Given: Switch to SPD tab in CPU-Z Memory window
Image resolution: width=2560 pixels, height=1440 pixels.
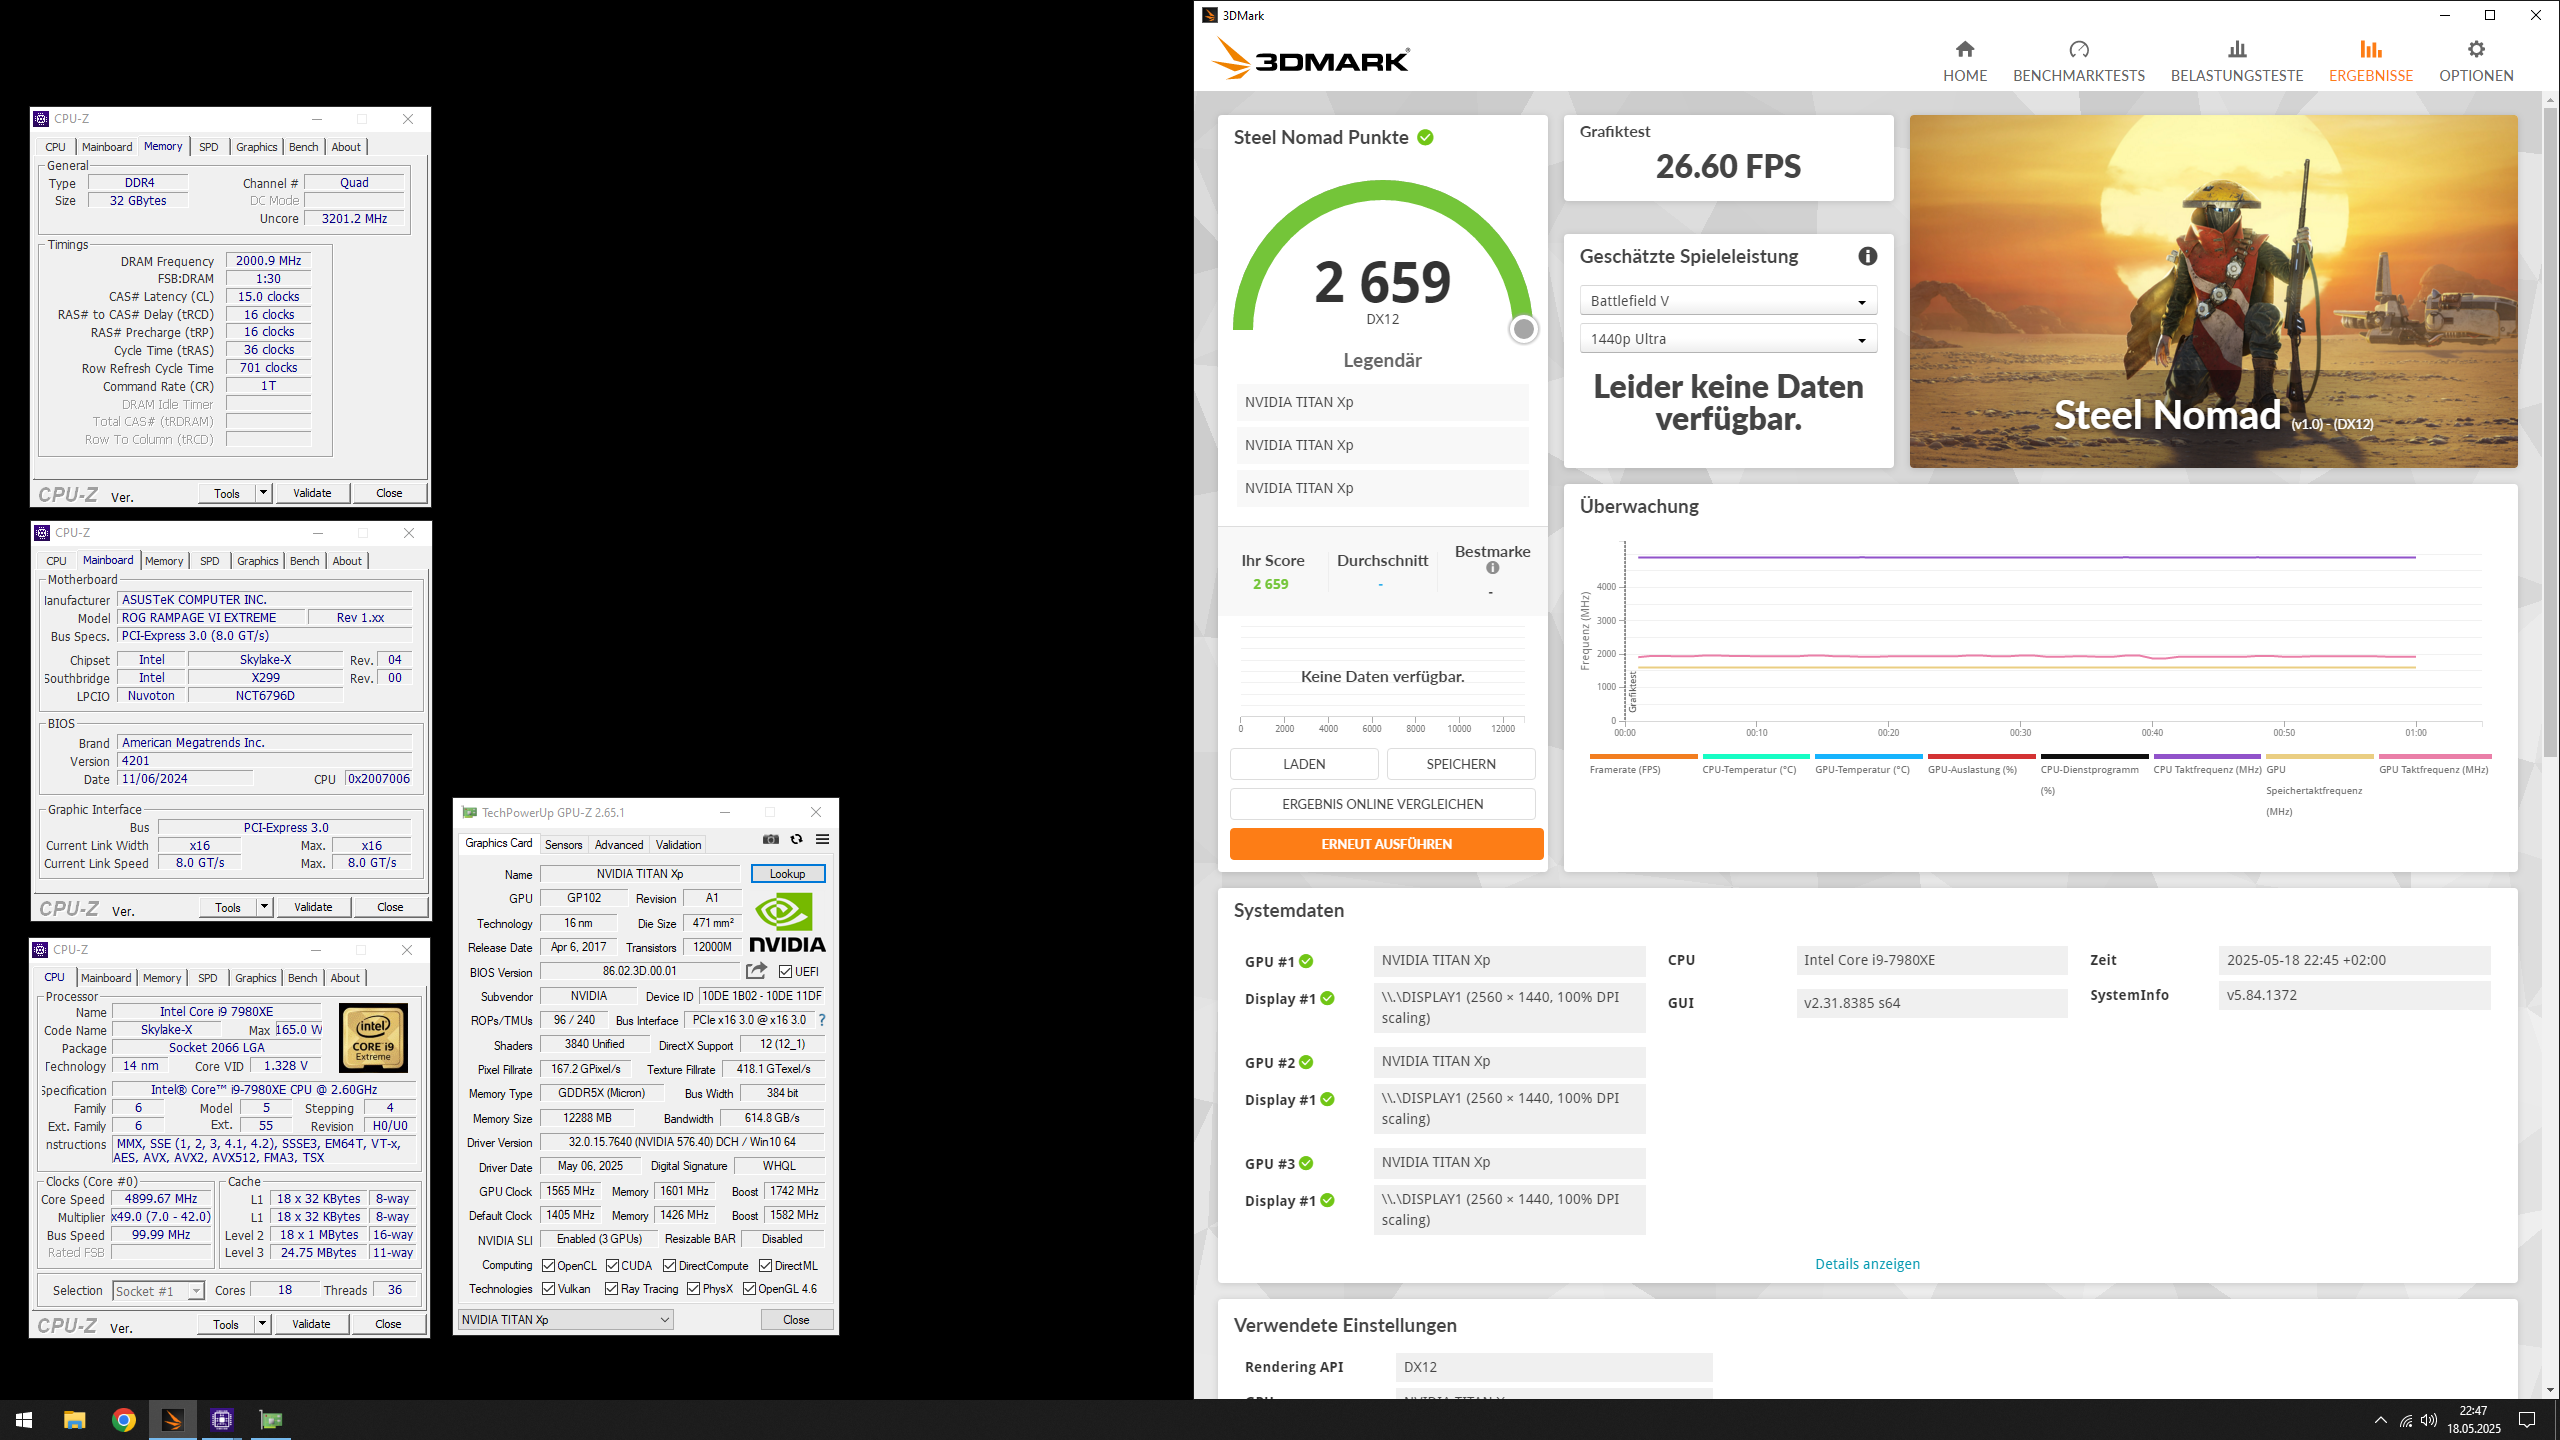Looking at the screenshot, I should click(208, 147).
